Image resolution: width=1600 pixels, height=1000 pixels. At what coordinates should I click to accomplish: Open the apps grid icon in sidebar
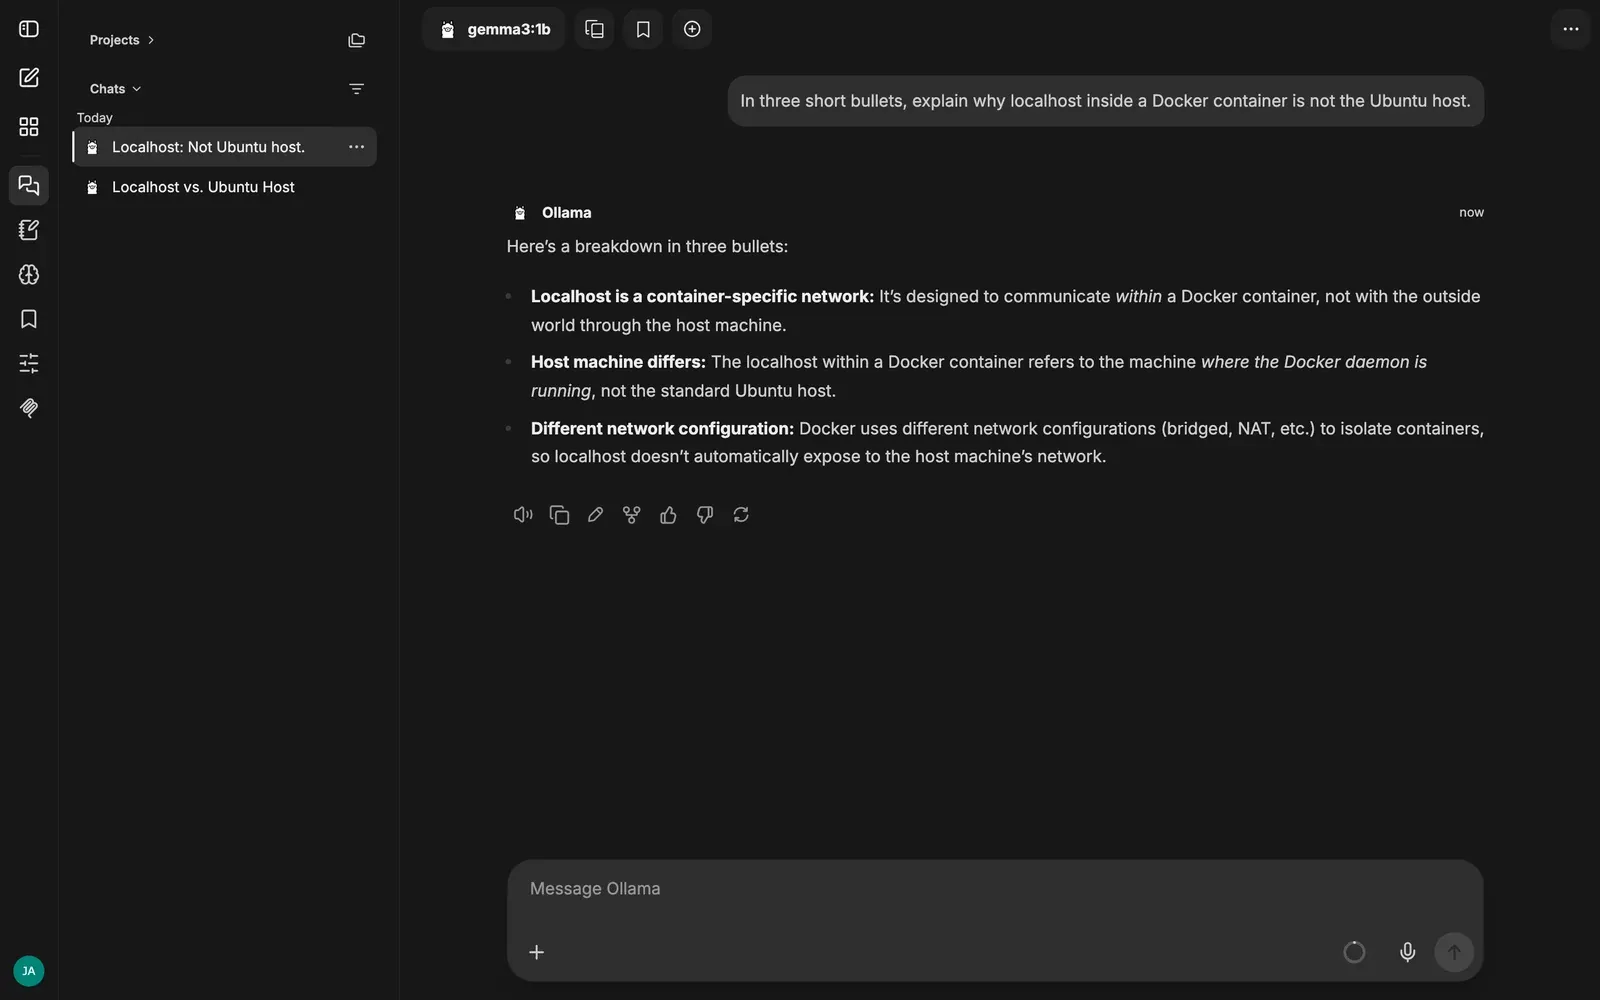(29, 126)
